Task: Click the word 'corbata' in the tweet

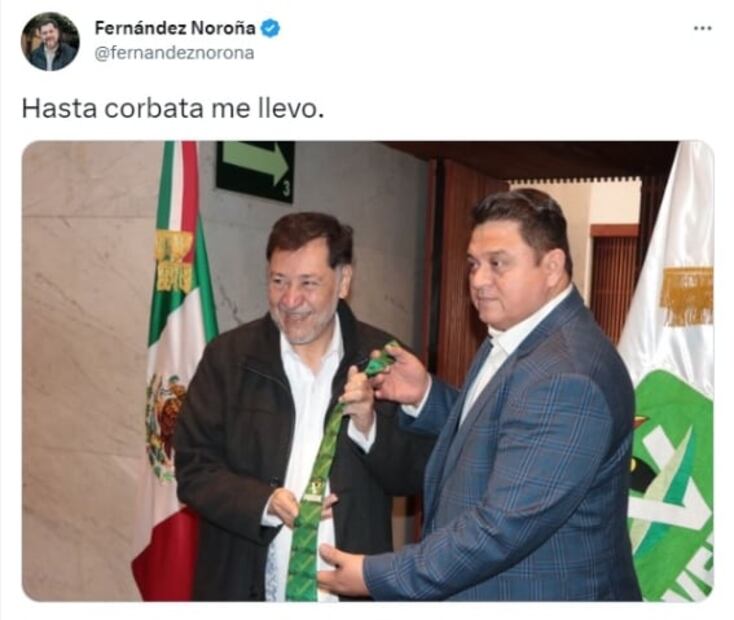Action: (154, 108)
